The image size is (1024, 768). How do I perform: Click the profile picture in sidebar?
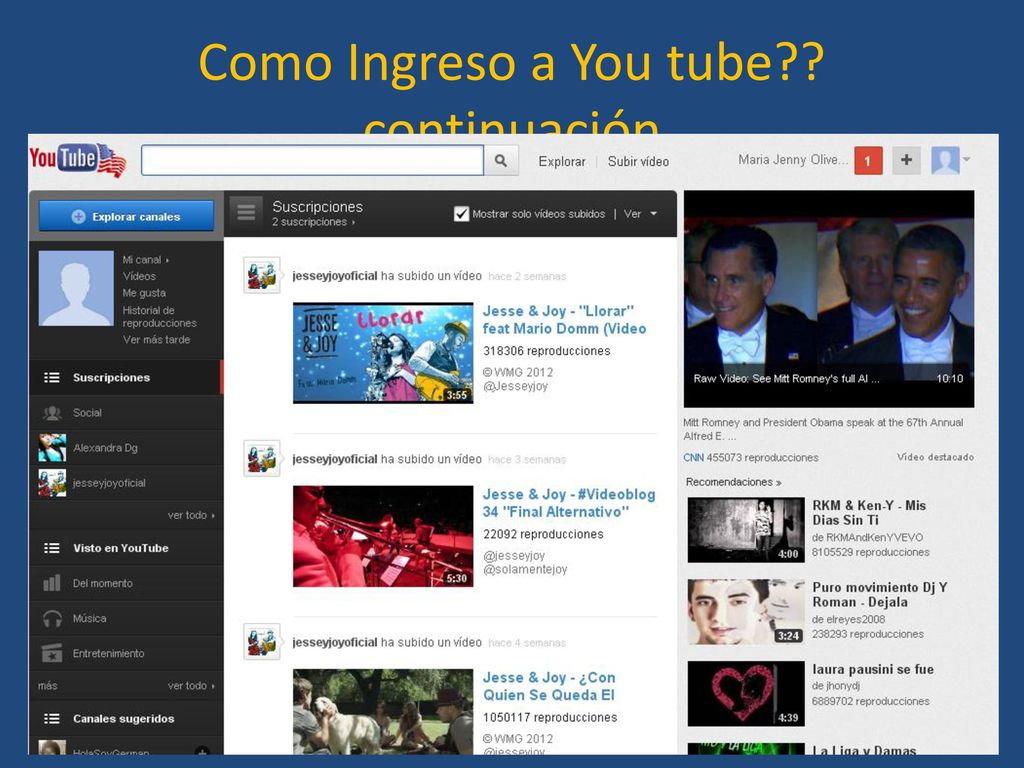click(76, 288)
